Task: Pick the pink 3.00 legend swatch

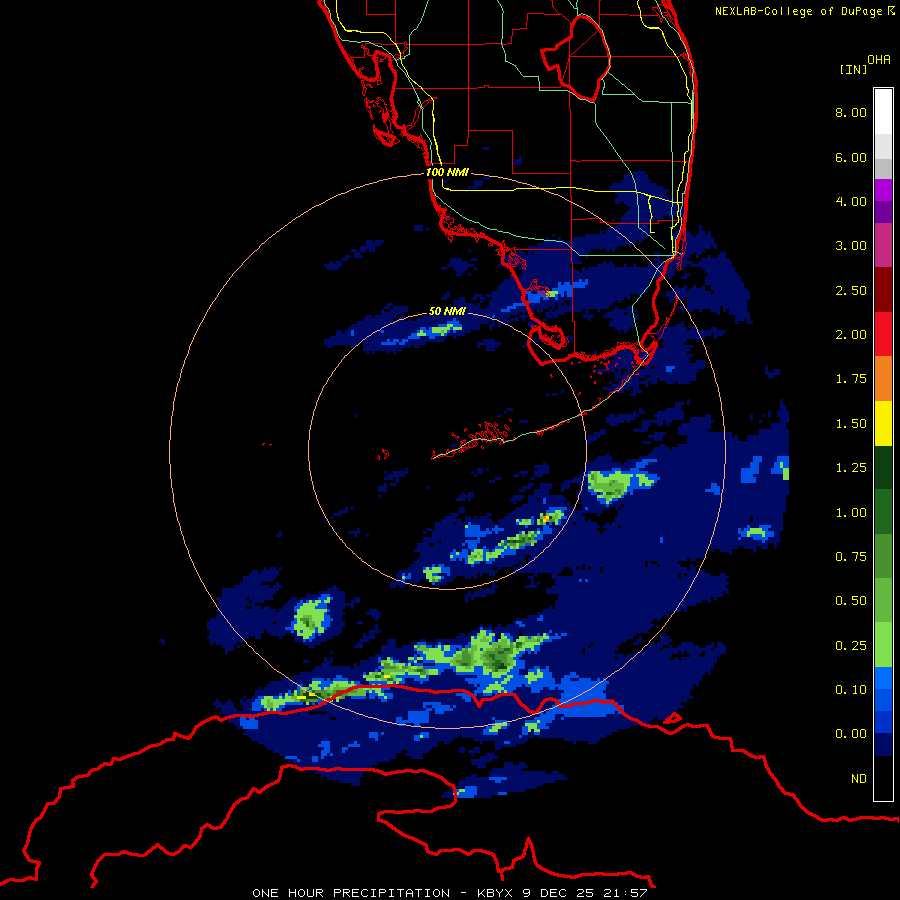Action: coord(883,245)
